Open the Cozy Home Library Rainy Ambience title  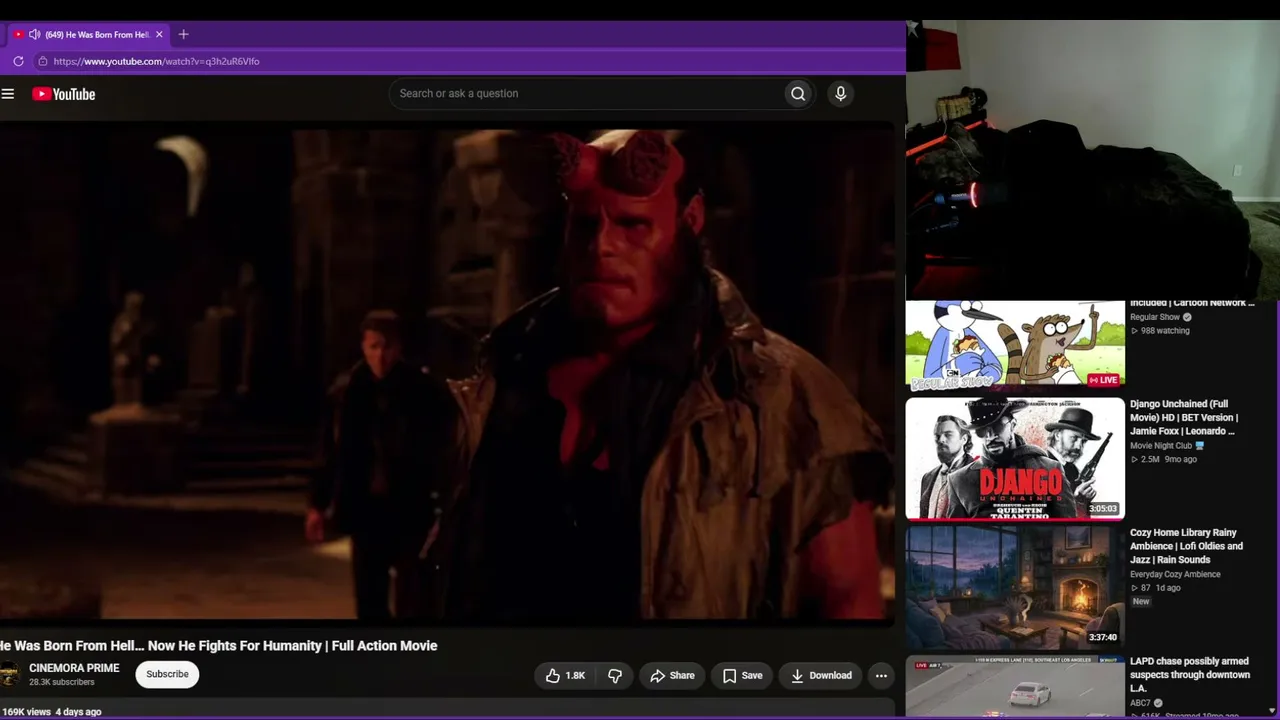click(1187, 546)
